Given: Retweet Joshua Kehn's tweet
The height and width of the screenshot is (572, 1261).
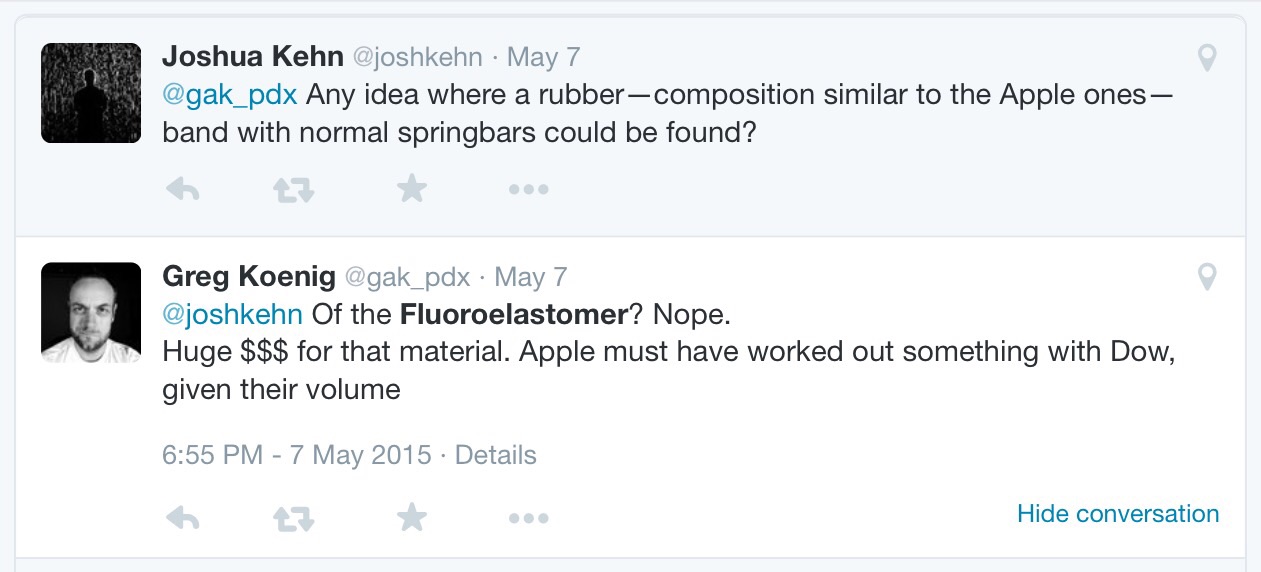Looking at the screenshot, I should pyautogui.click(x=294, y=188).
